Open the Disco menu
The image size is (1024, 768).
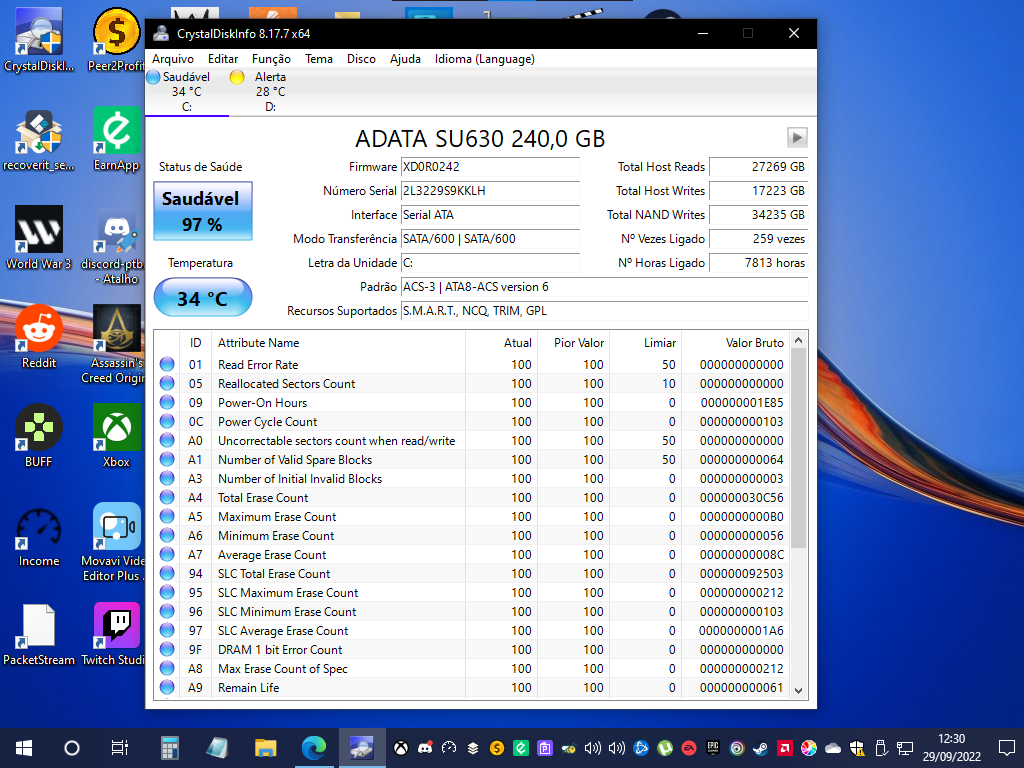pos(361,59)
